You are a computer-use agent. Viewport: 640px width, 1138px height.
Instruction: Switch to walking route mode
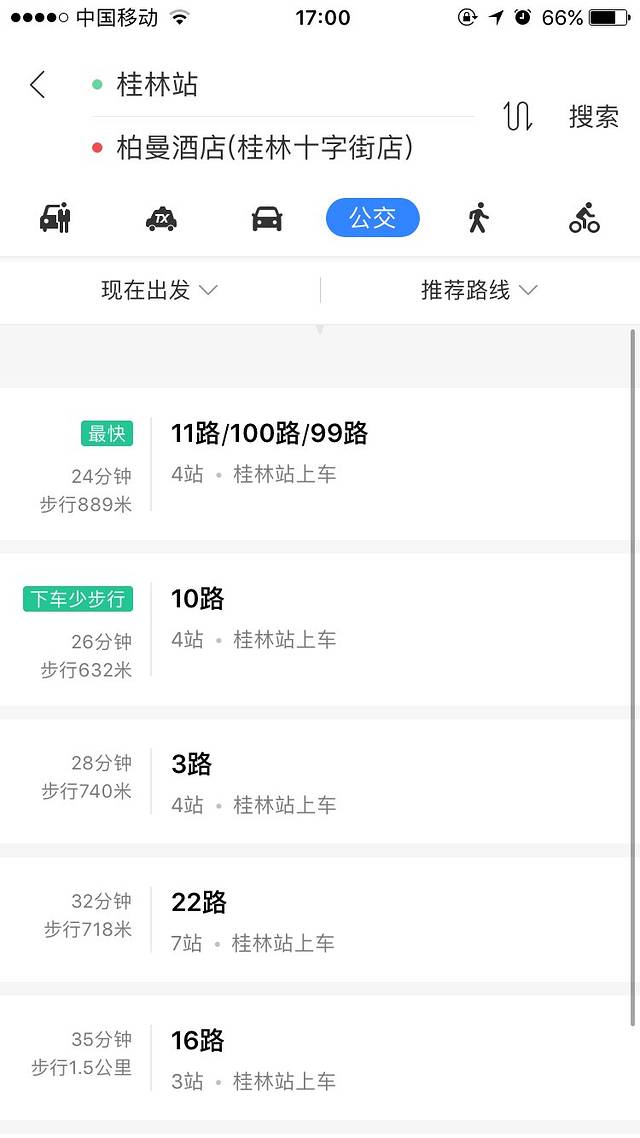point(479,217)
